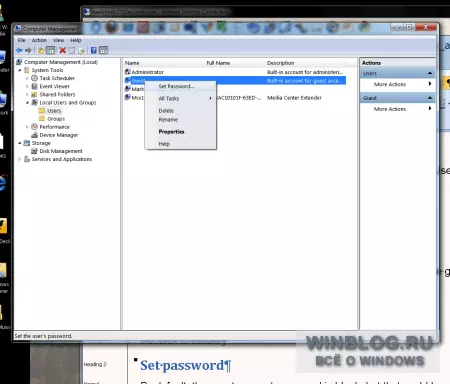
Task: Click the Performance icon in tree
Action: click(34, 127)
